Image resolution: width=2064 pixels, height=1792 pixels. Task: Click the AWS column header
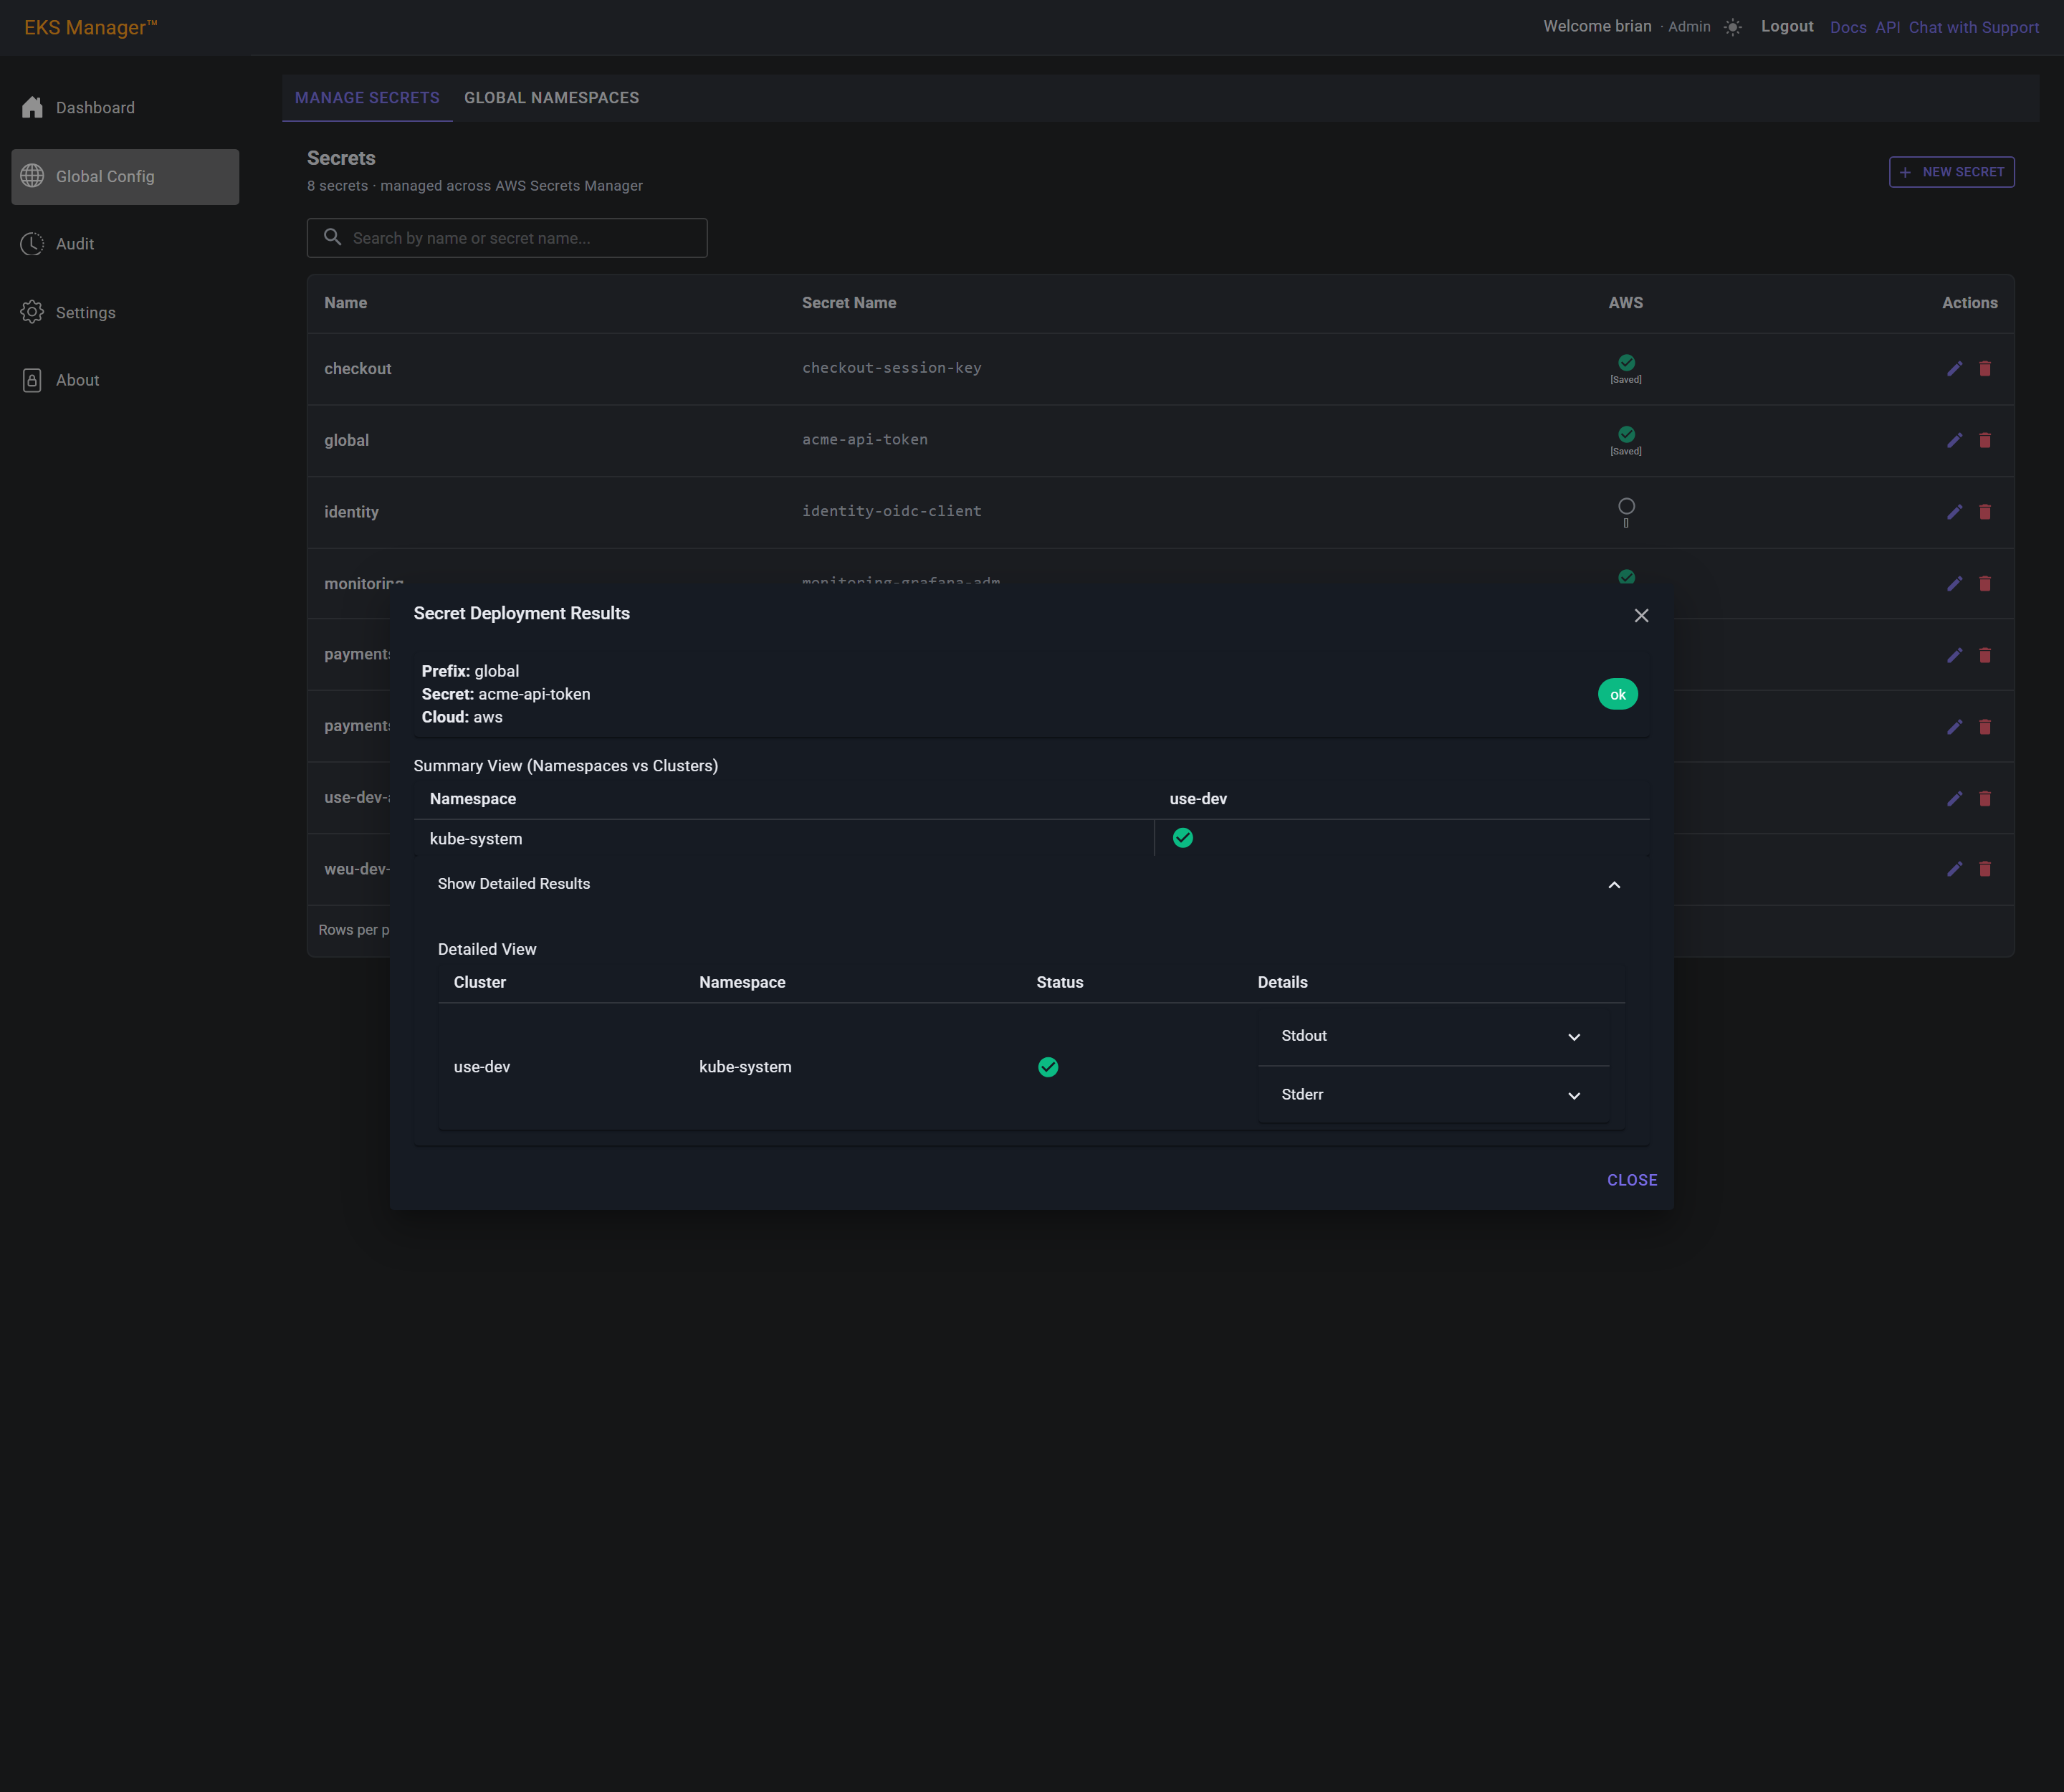pyautogui.click(x=1625, y=303)
